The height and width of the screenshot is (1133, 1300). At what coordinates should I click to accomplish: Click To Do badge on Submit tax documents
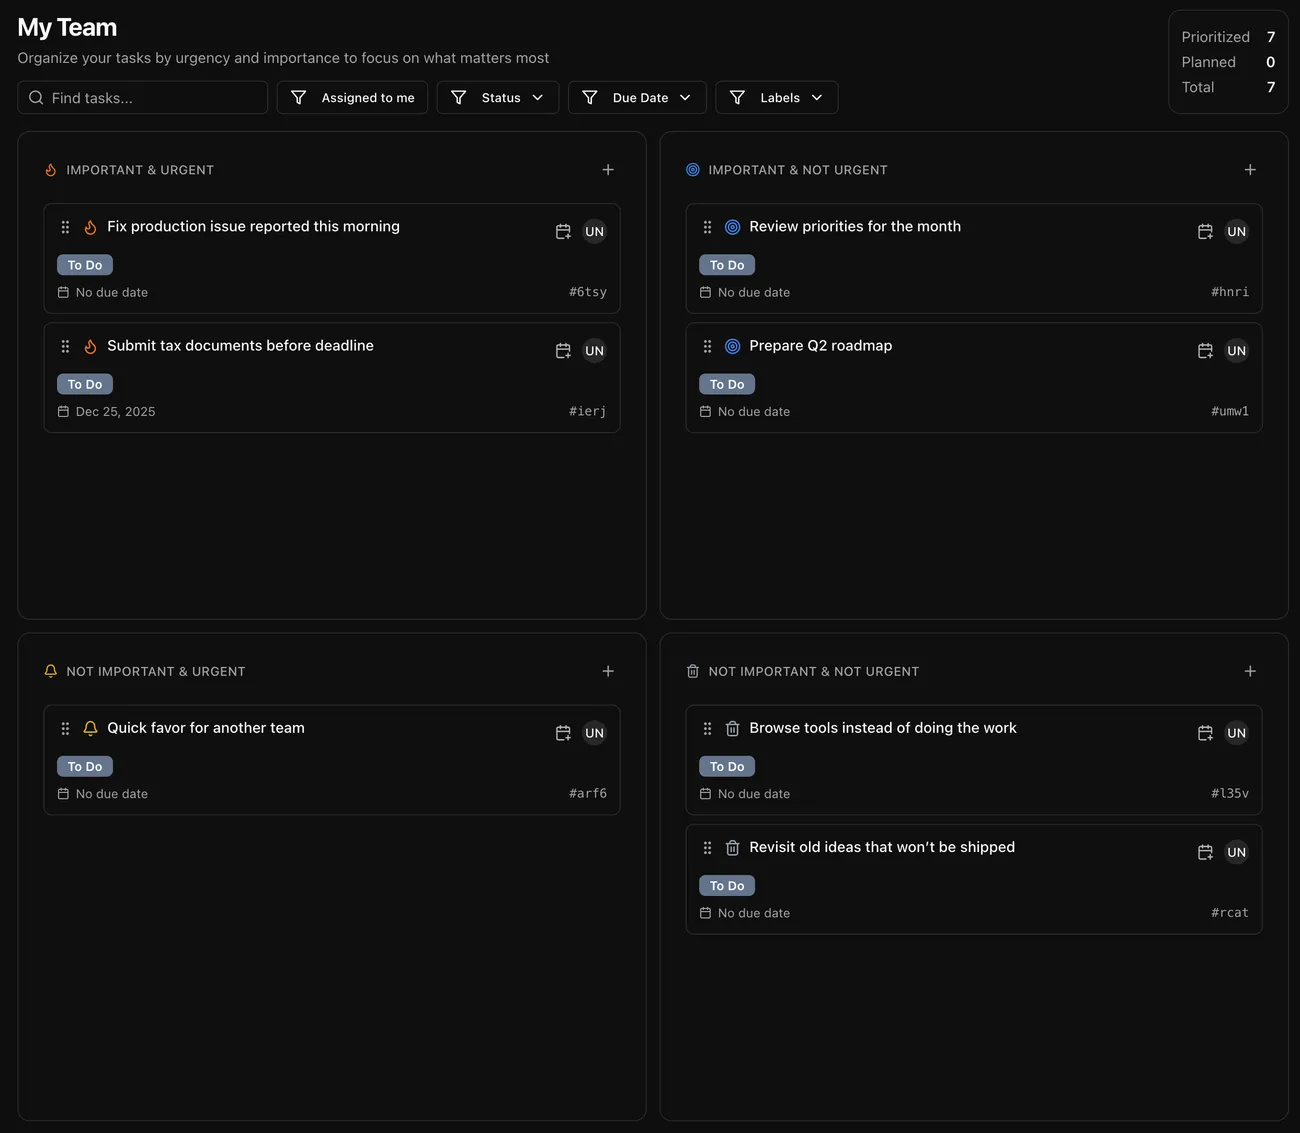coord(85,385)
